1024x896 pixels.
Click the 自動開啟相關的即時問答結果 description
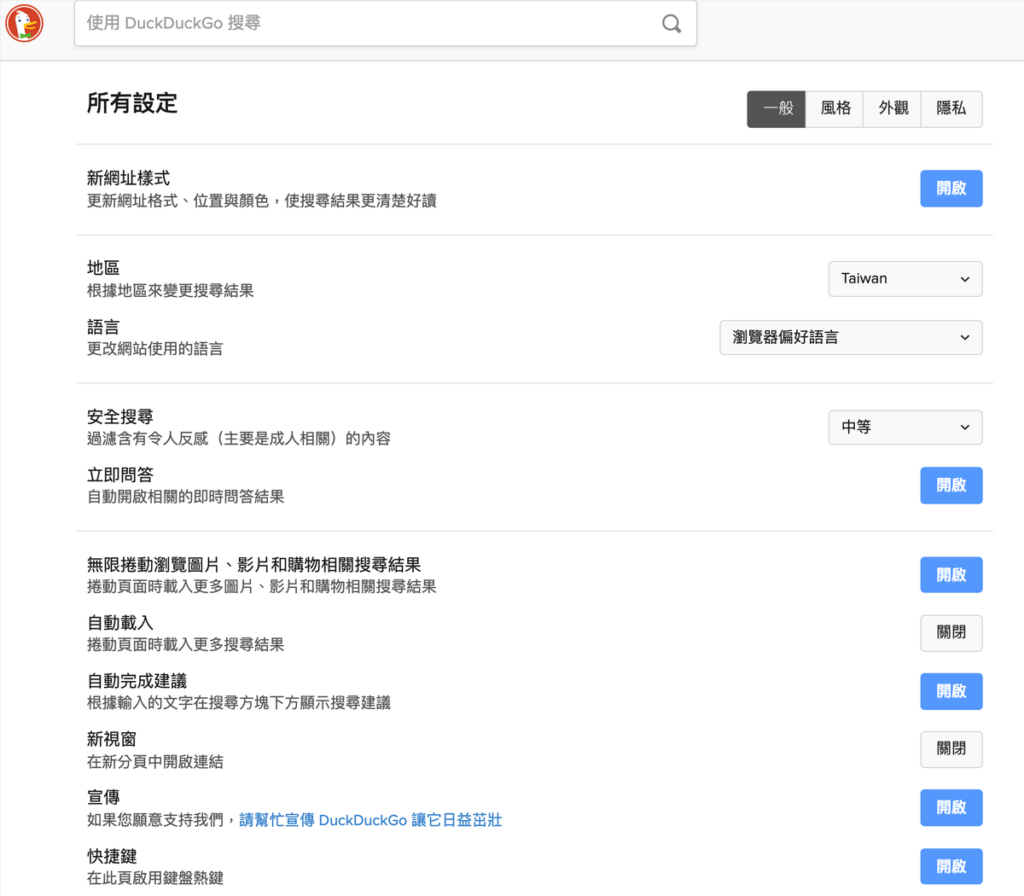click(x=185, y=497)
